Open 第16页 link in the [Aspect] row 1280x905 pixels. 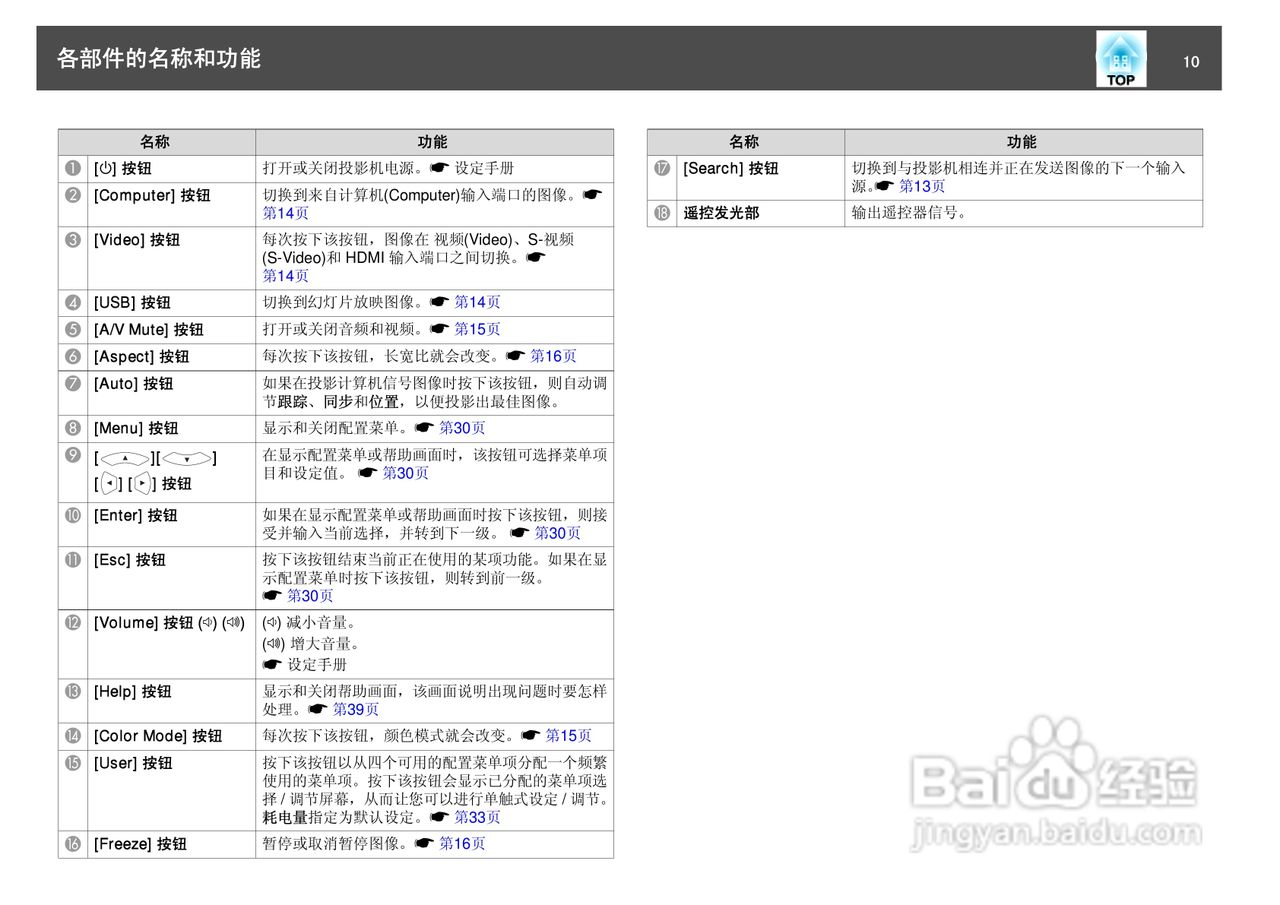tap(553, 356)
